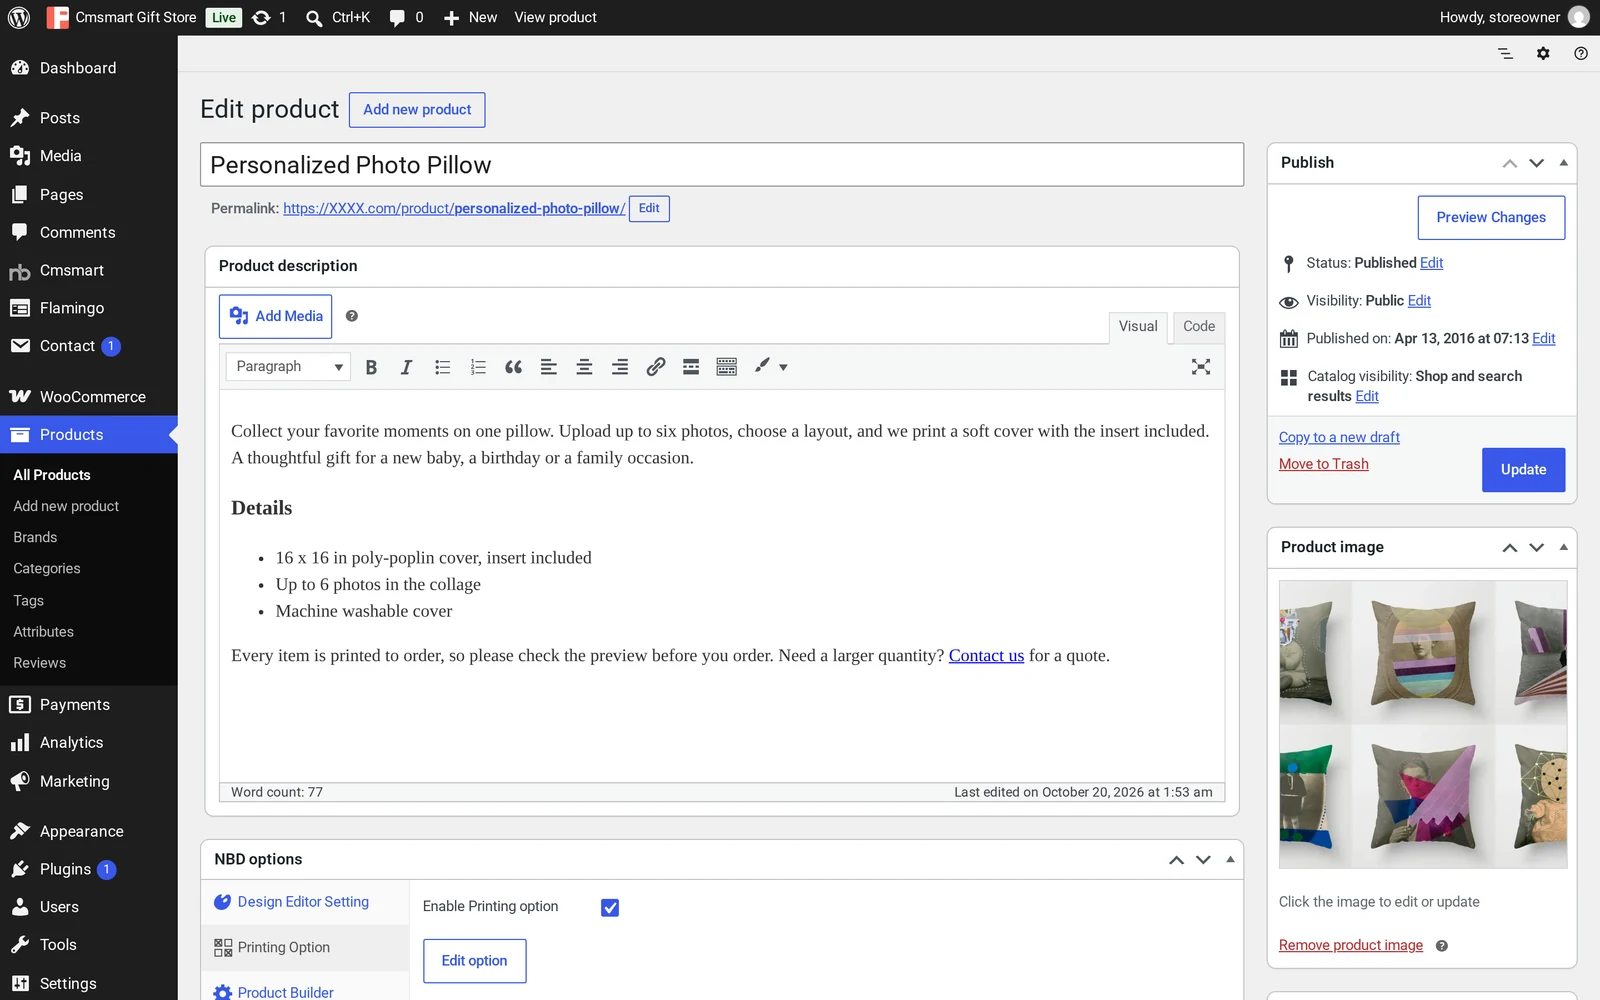
Task: Click the Activity panel icon
Action: 1505,54
